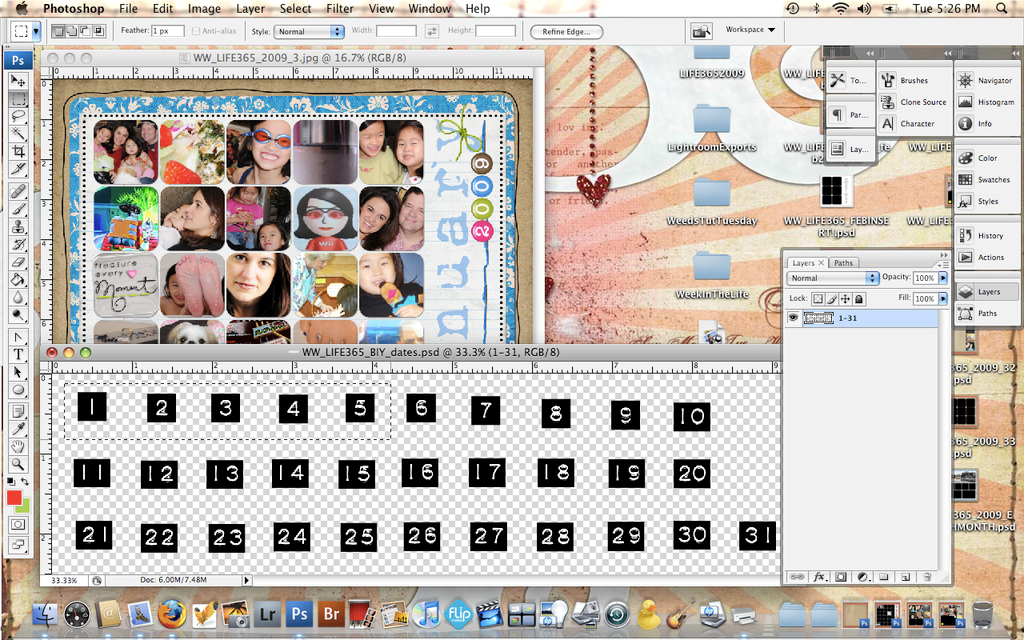
Task: Choose the Horizontal Type tool
Action: [18, 354]
